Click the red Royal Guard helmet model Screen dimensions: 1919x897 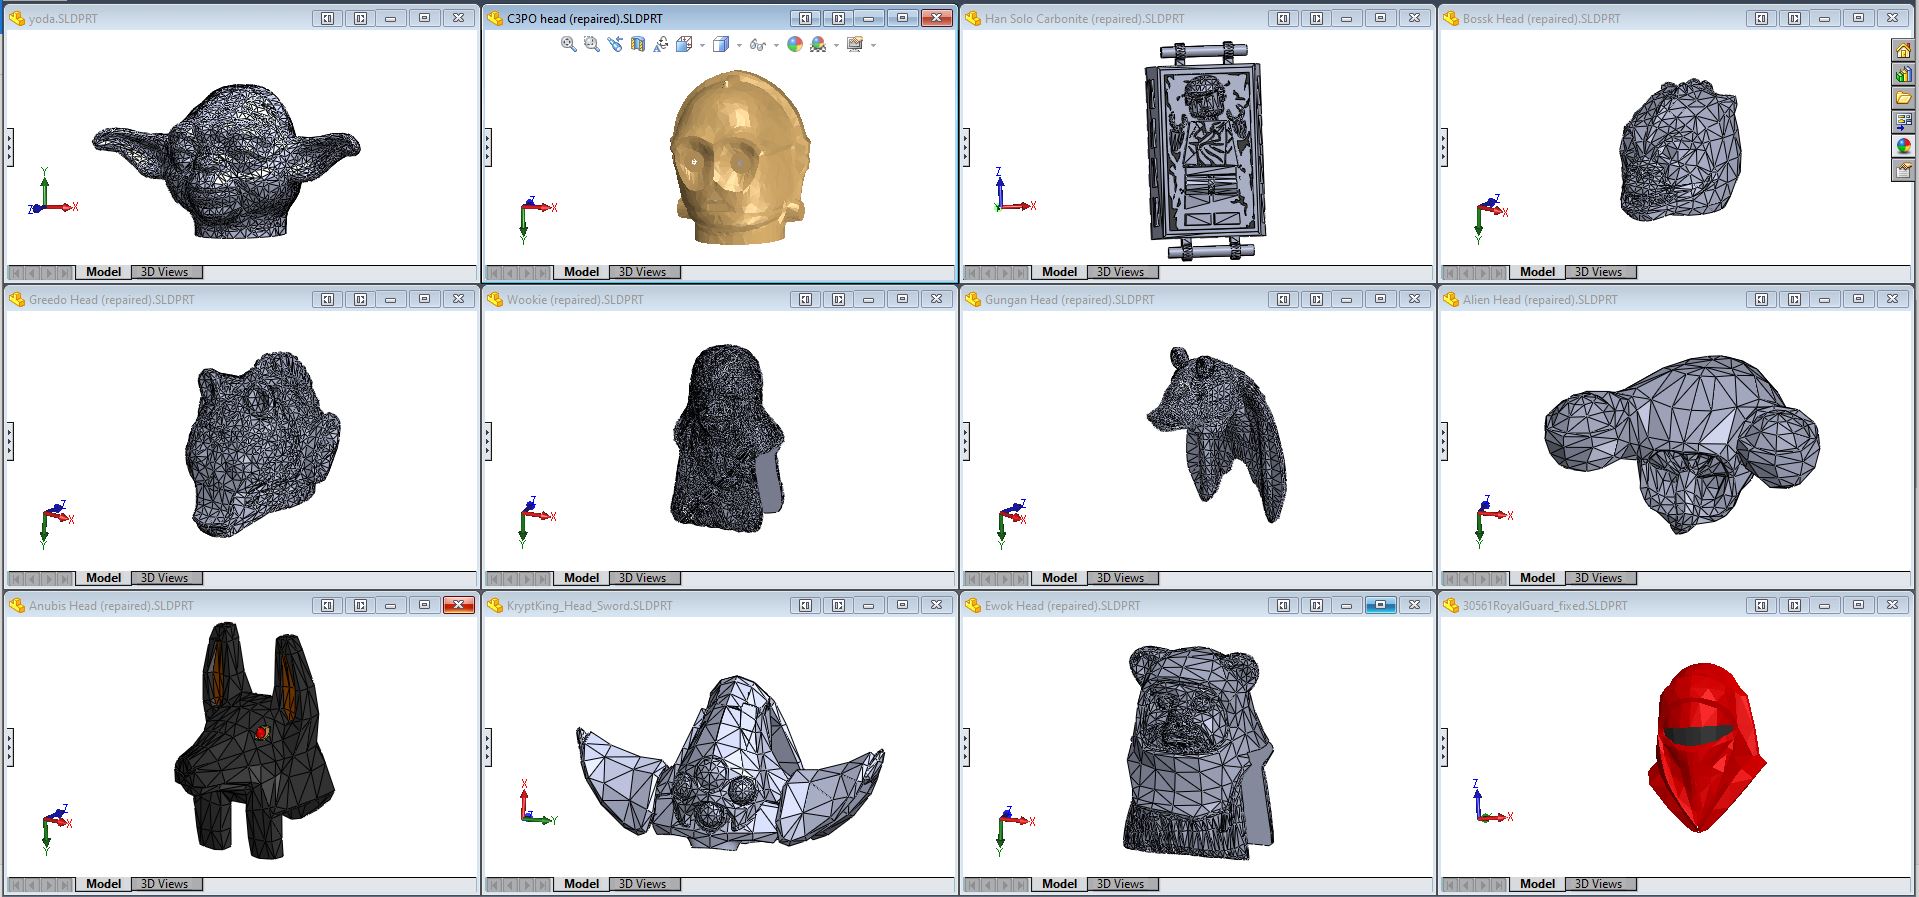pyautogui.click(x=1705, y=746)
